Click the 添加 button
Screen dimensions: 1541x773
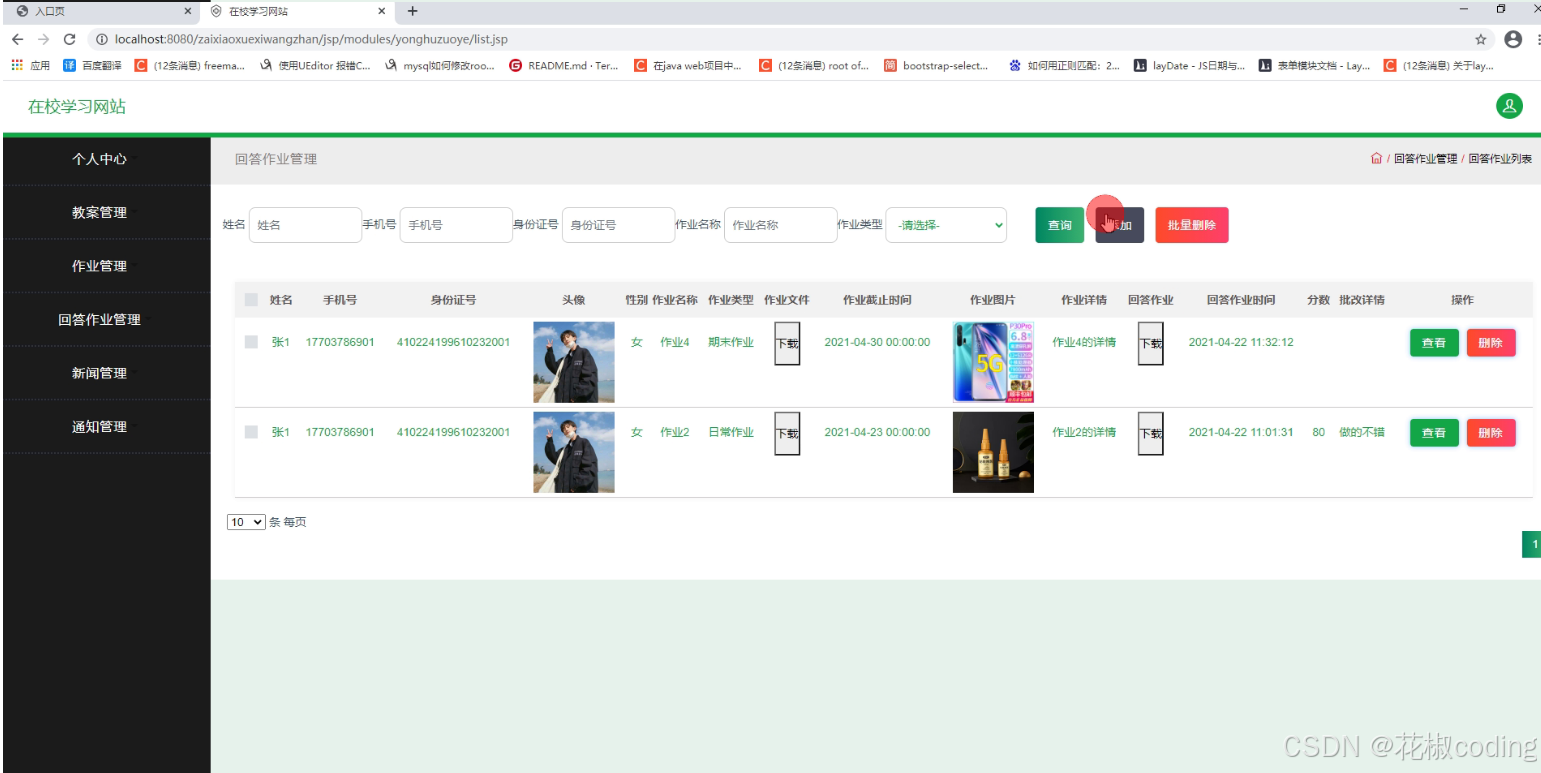coord(1119,225)
